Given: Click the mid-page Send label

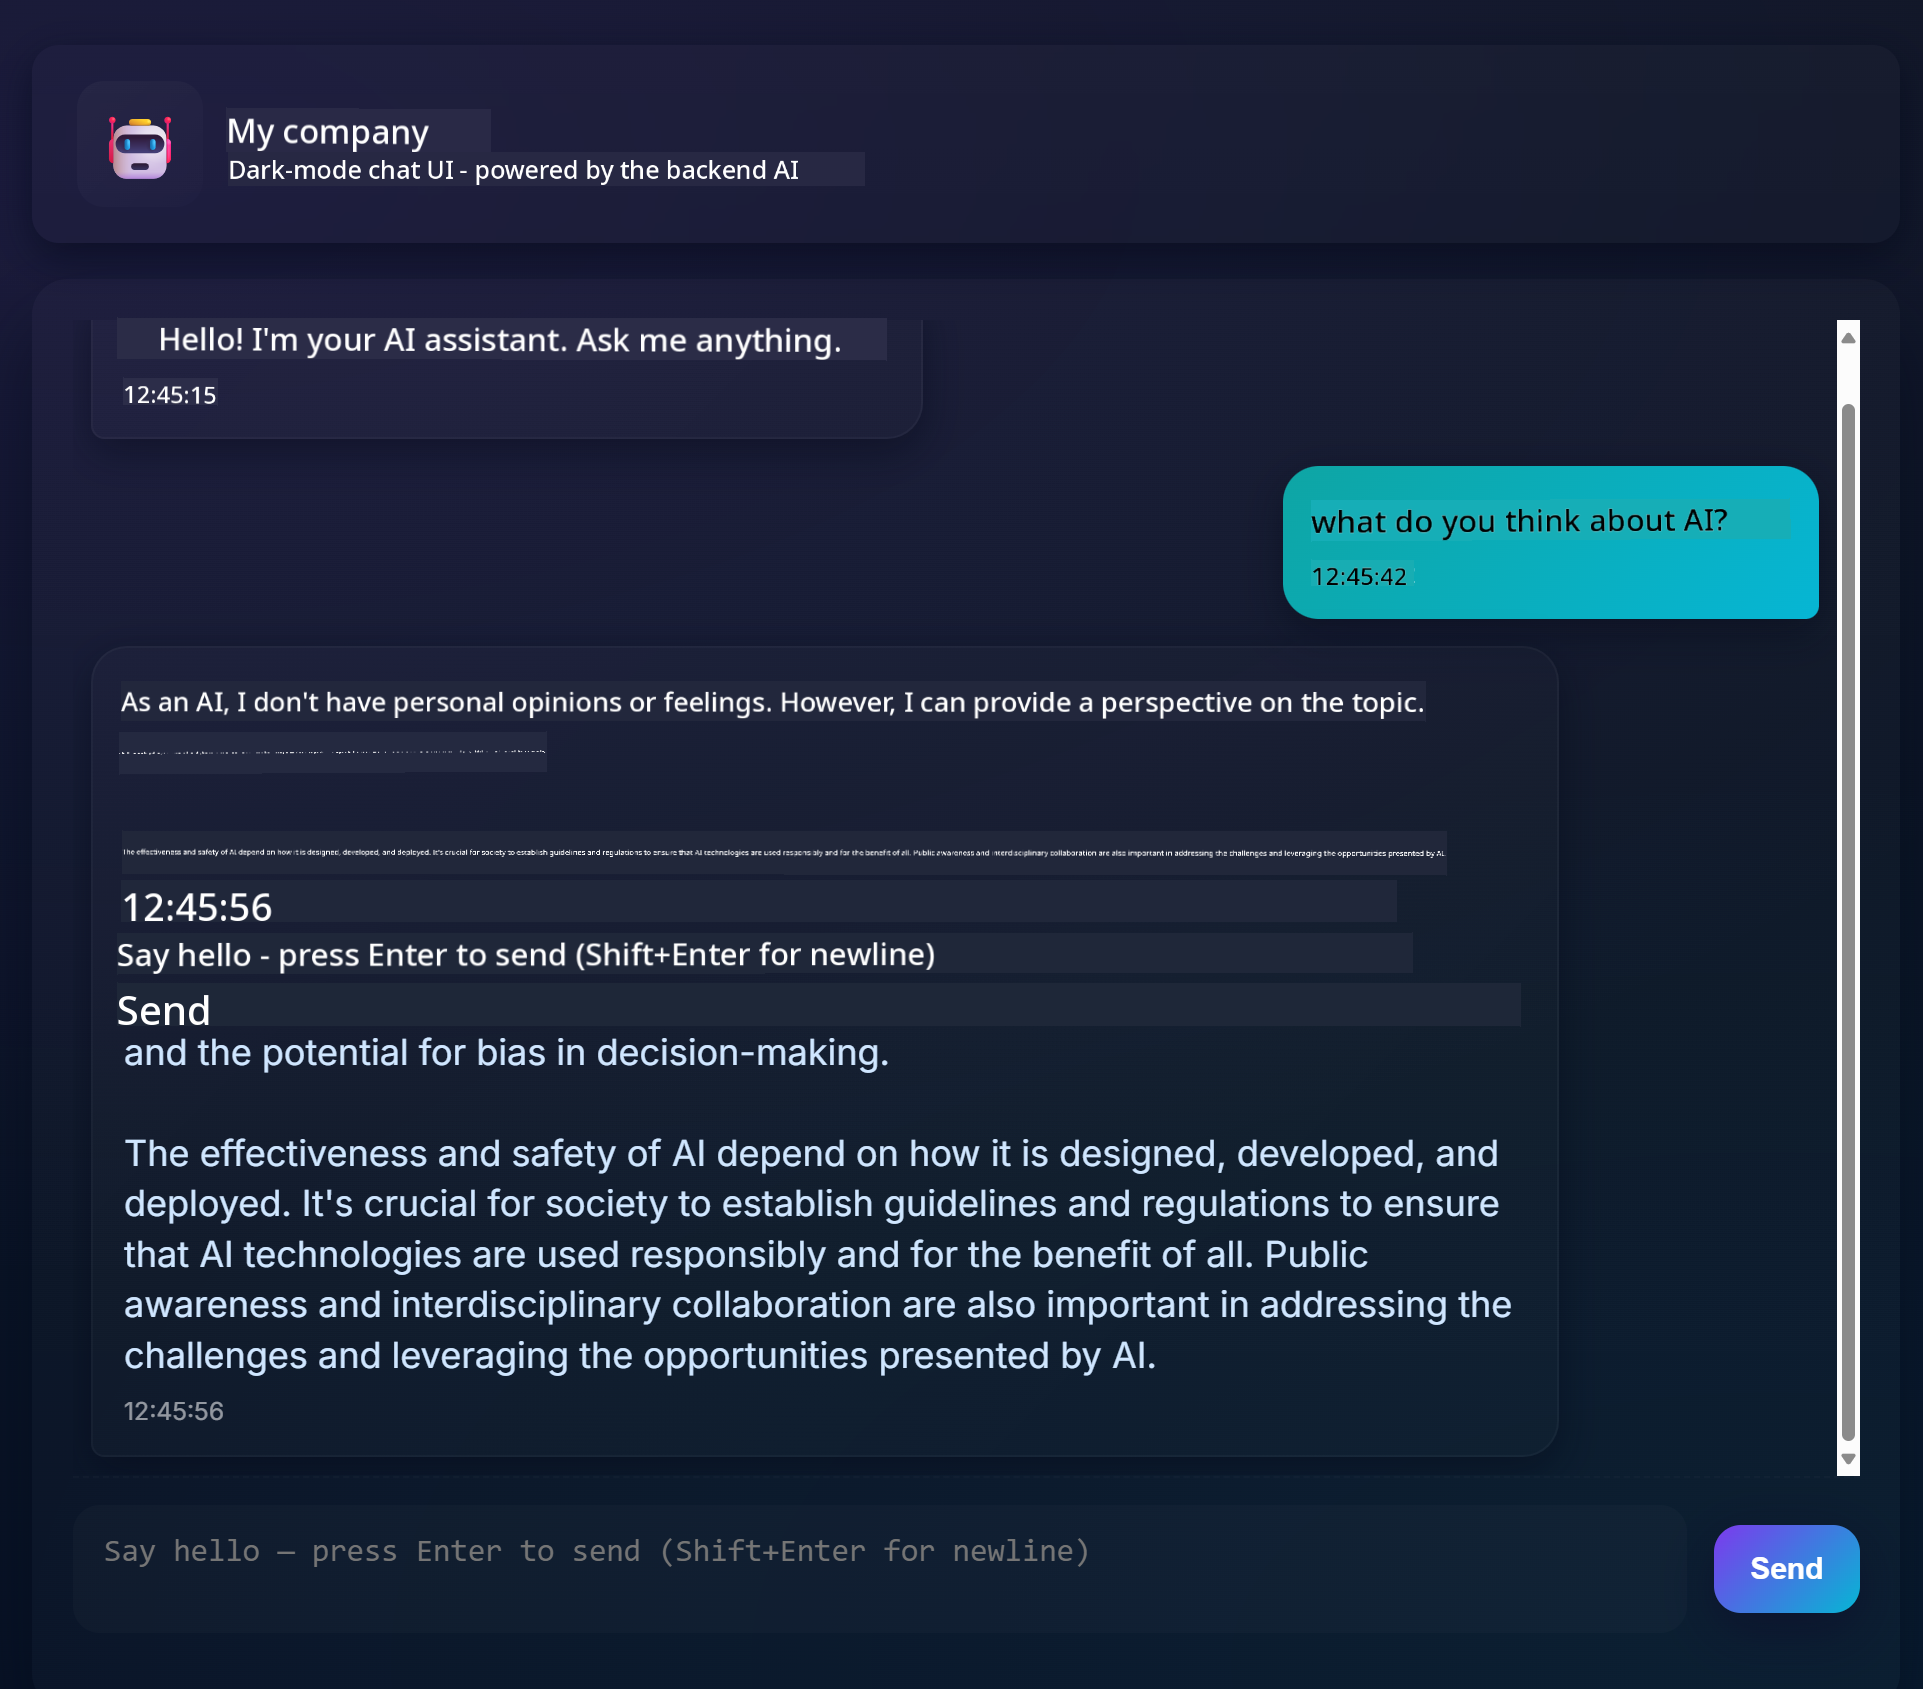Looking at the screenshot, I should pyautogui.click(x=163, y=1011).
